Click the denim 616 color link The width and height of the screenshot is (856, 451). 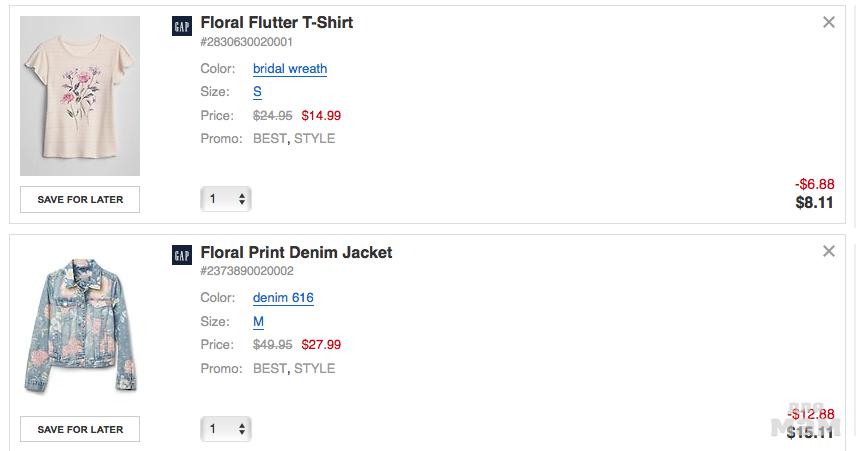[x=283, y=298]
